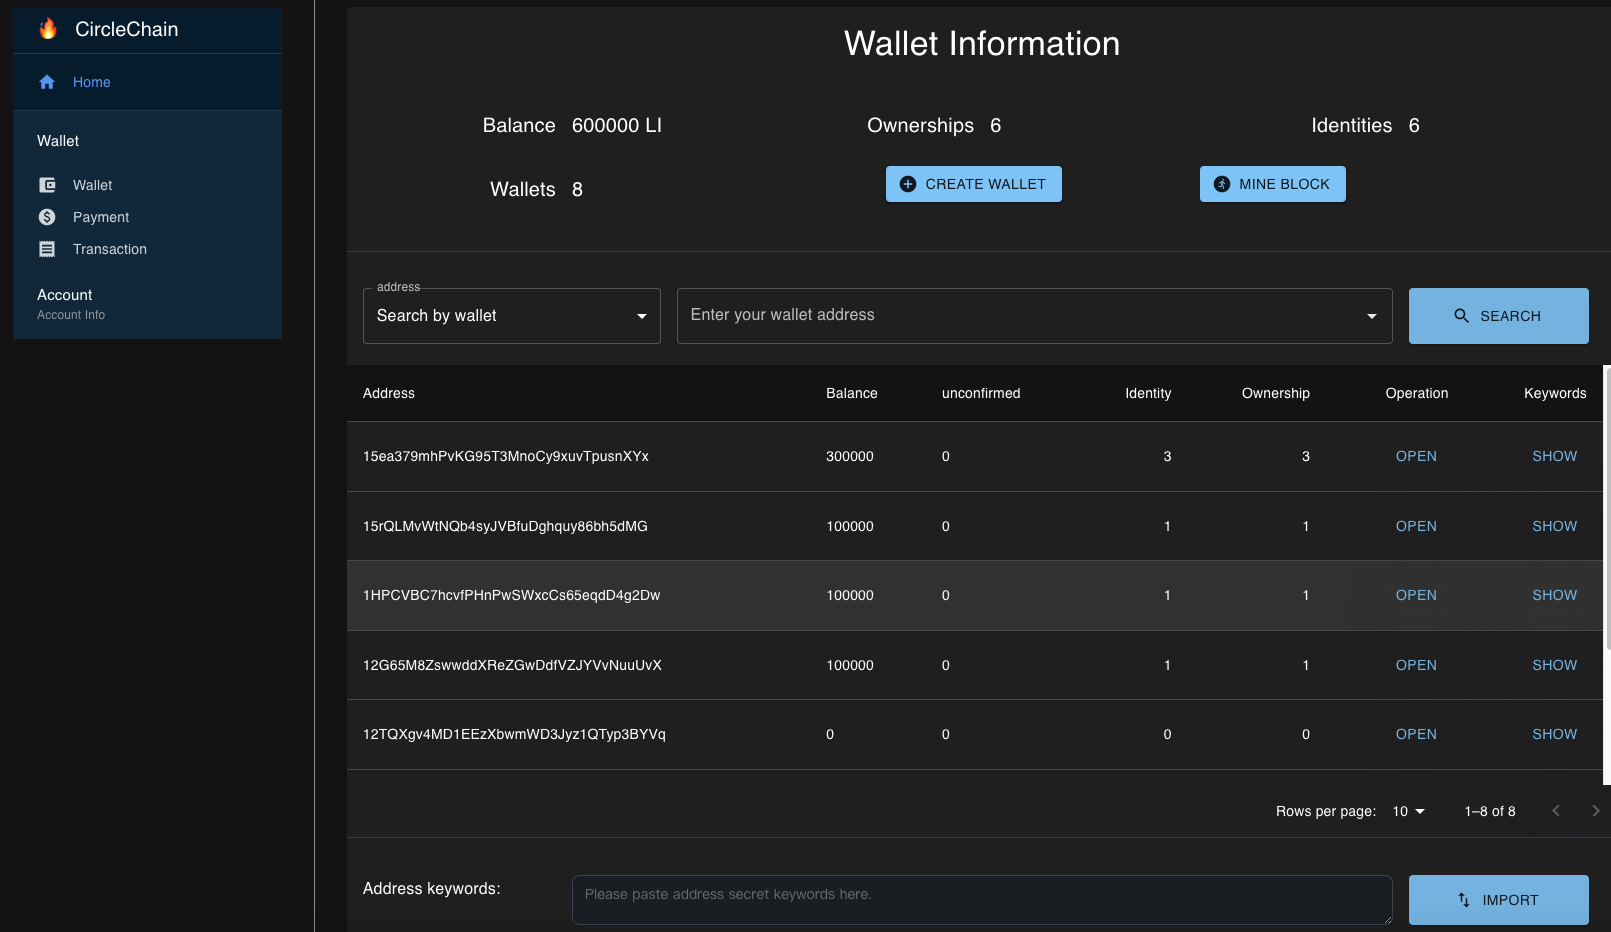Click the address secret keywords text area
This screenshot has width=1611, height=932.
(981, 899)
